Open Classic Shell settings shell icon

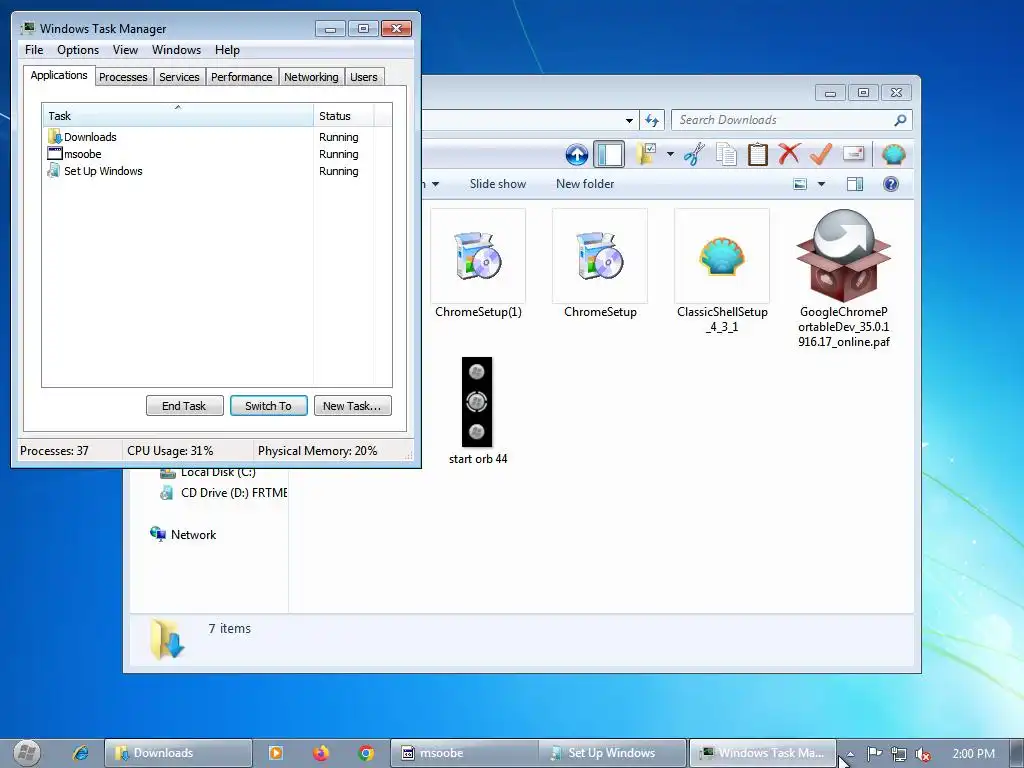tap(893, 155)
